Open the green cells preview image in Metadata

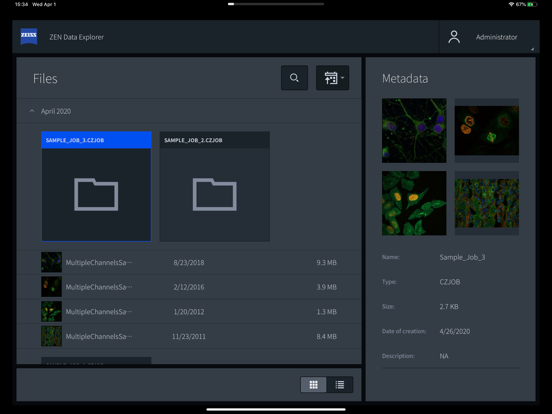click(x=414, y=203)
